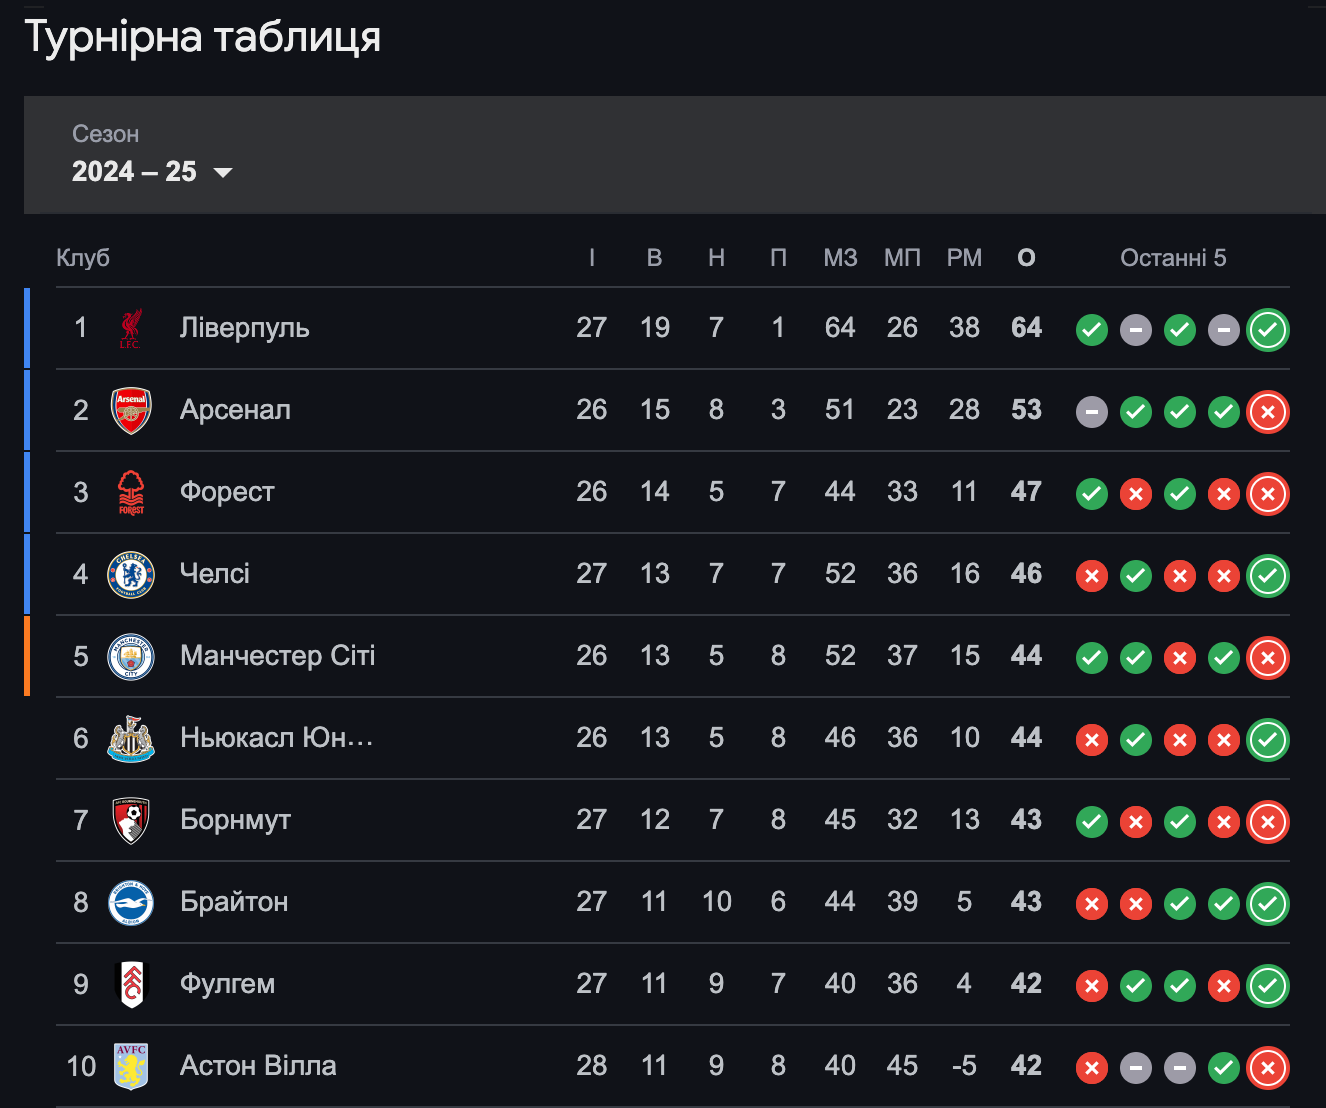Click the Newcastle United crest icon
The width and height of the screenshot is (1326, 1108).
click(131, 738)
